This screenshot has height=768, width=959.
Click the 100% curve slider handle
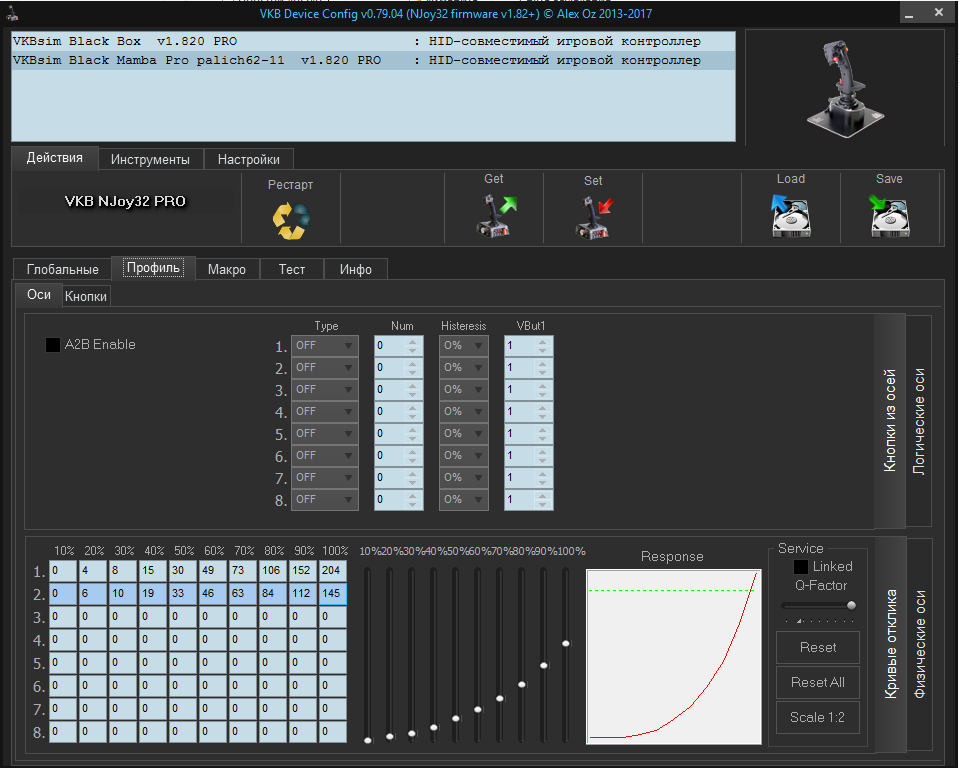[566, 643]
